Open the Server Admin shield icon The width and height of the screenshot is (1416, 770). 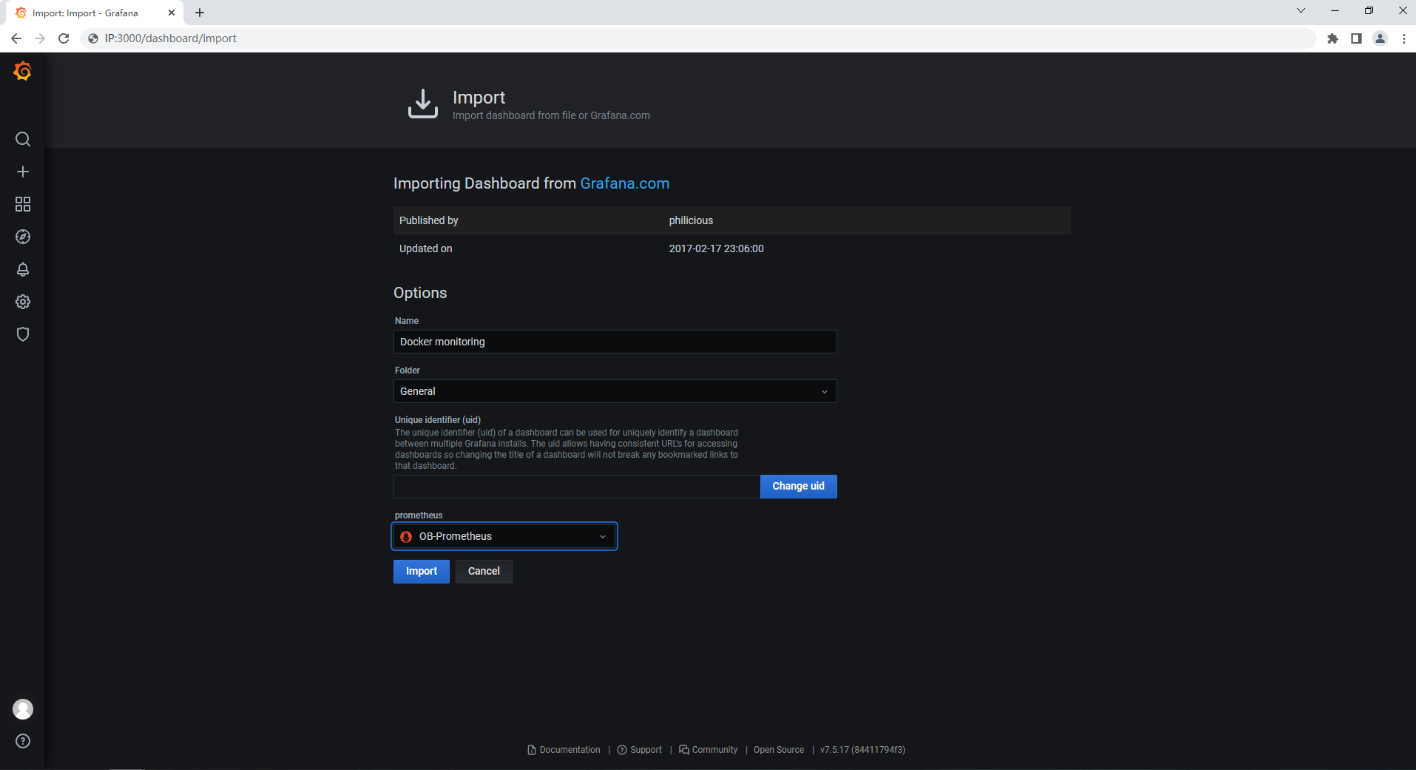[23, 334]
